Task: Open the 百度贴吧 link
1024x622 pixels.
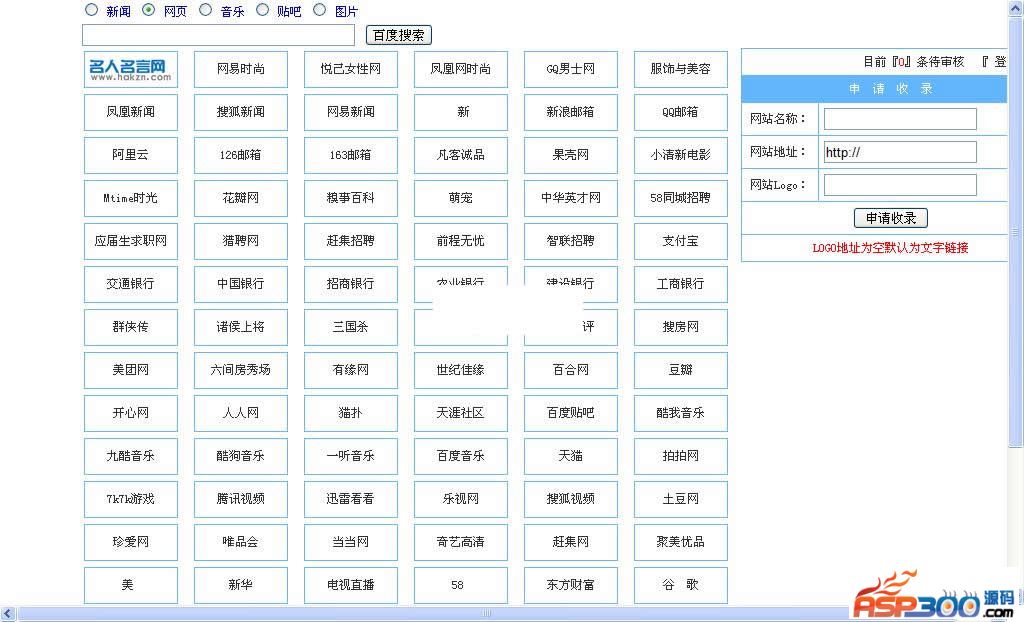Action: [x=571, y=414]
